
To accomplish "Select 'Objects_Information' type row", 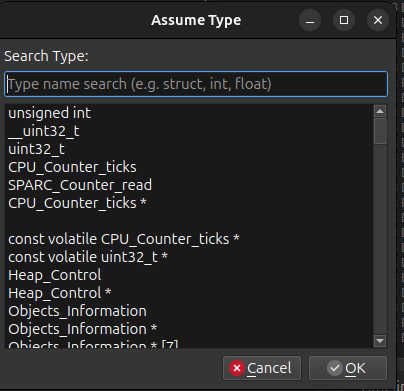I will click(189, 311).
